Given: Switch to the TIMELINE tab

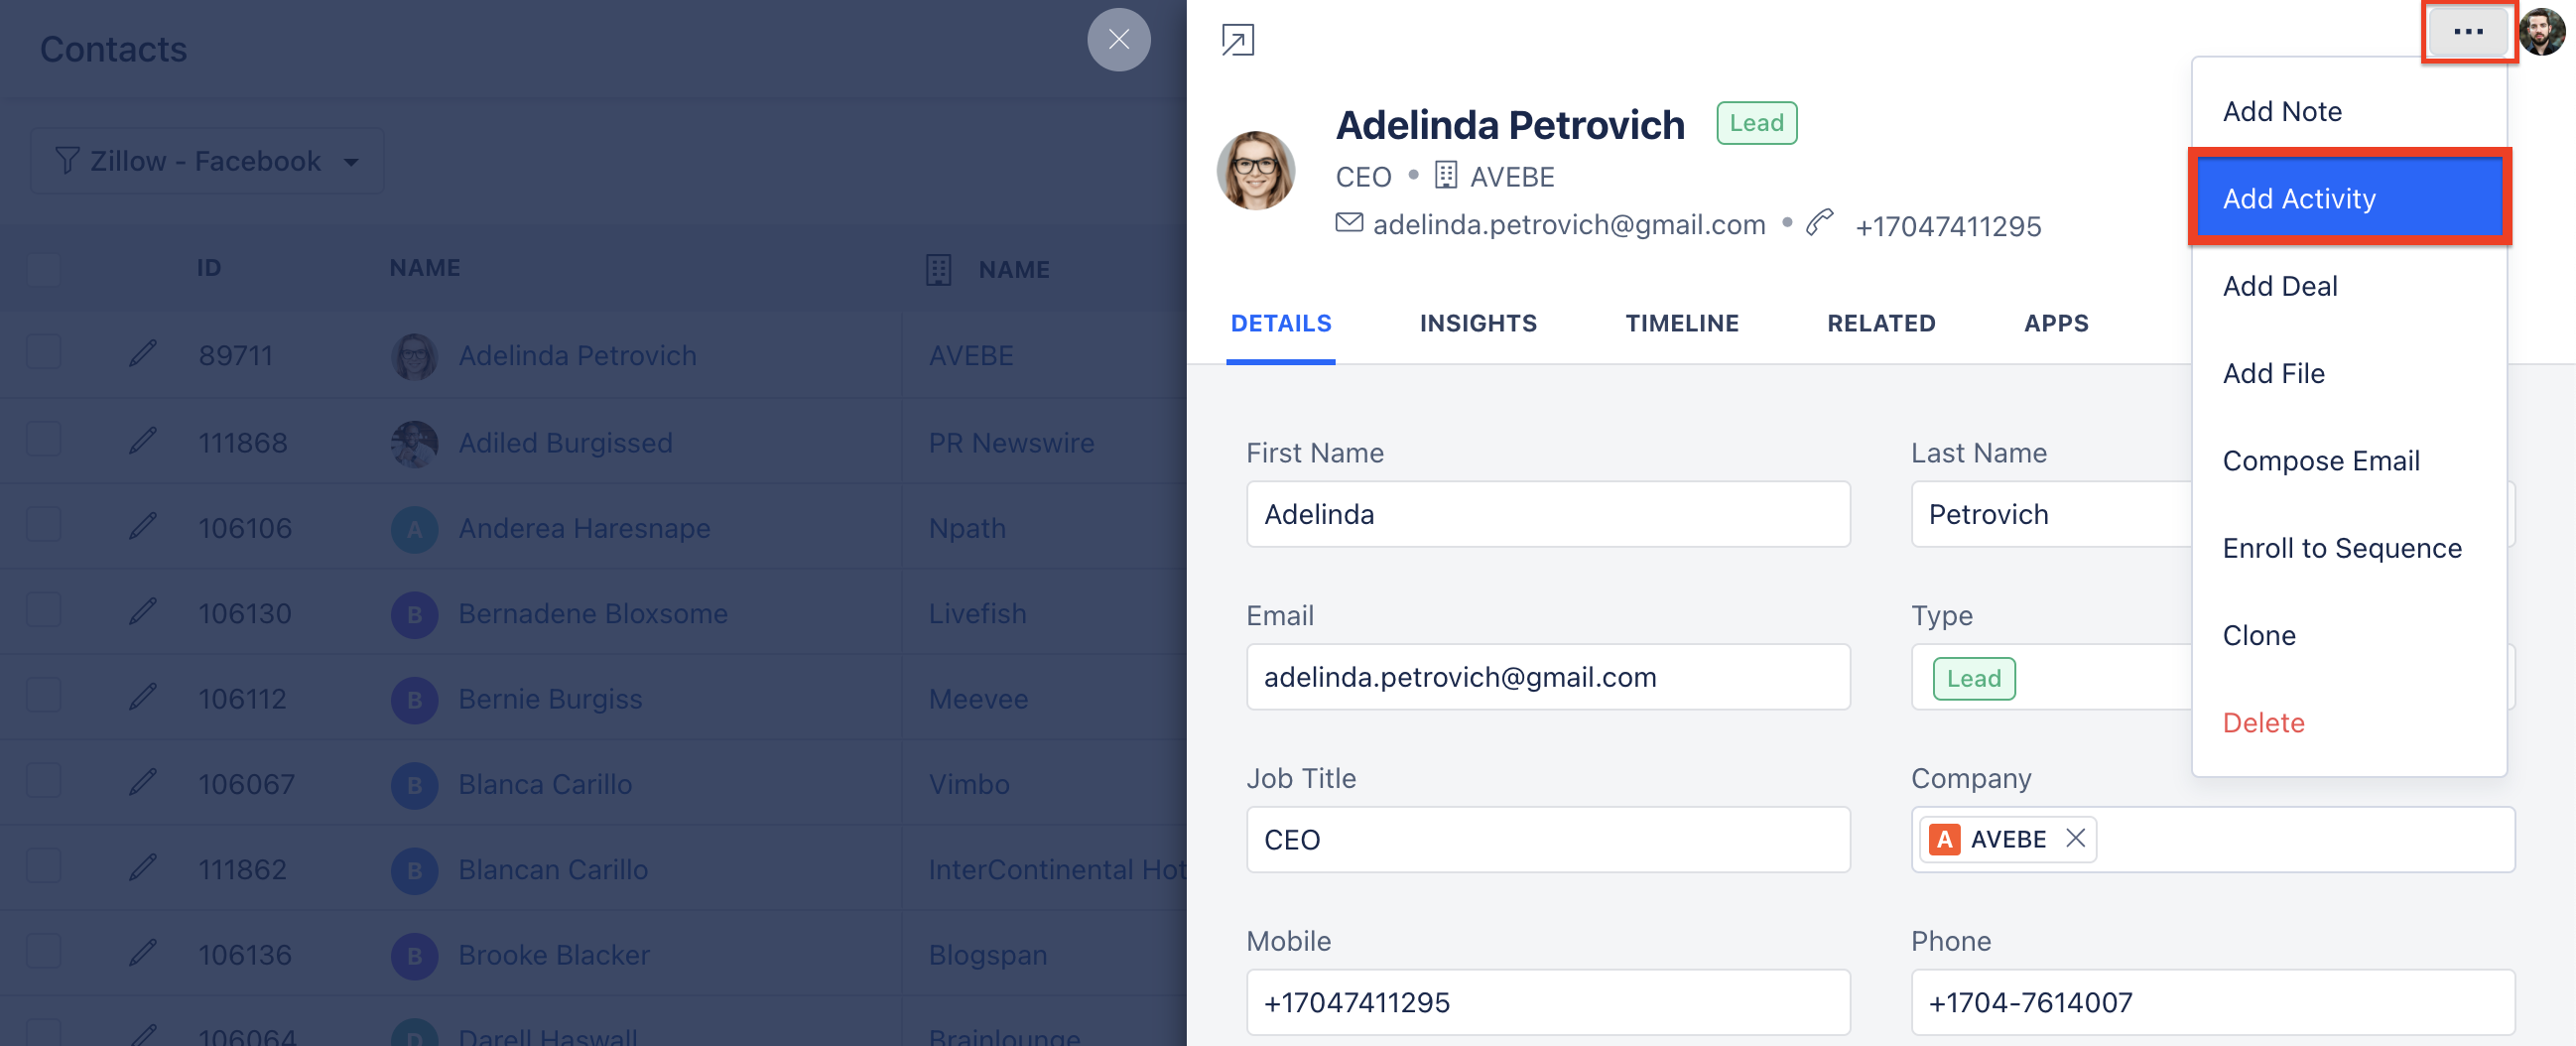Looking at the screenshot, I should tap(1681, 323).
